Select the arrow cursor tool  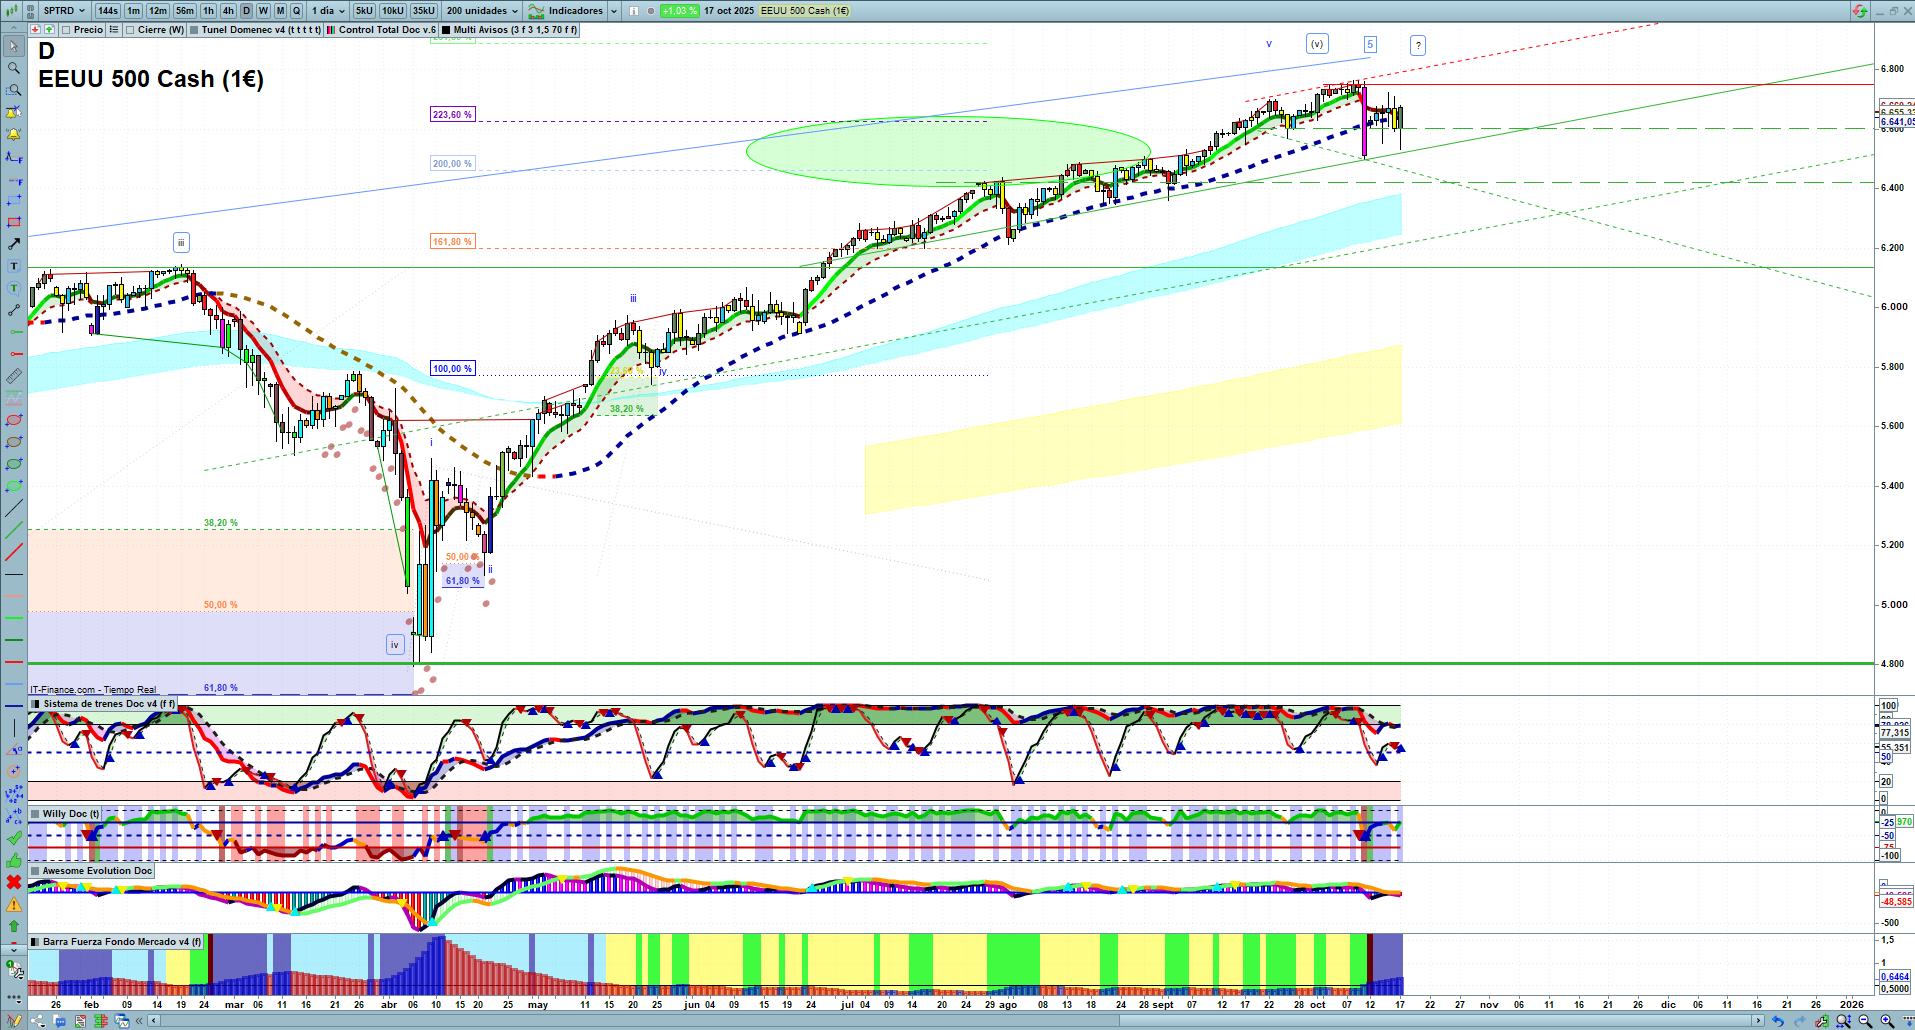[14, 46]
